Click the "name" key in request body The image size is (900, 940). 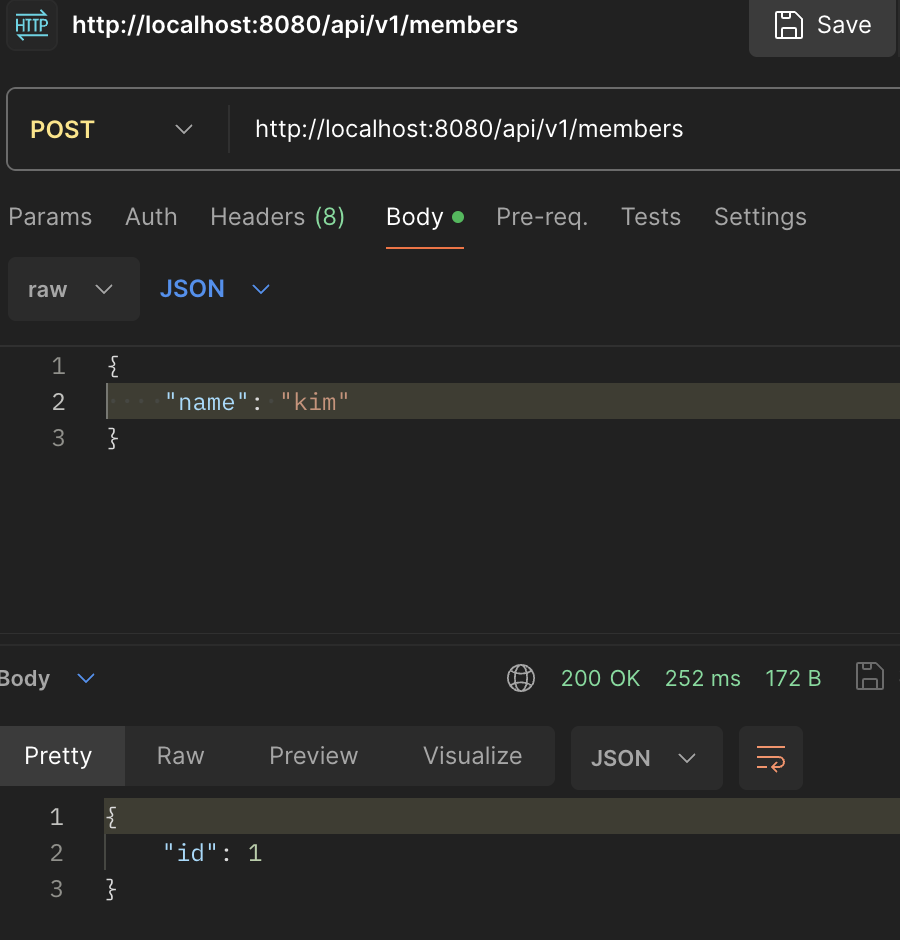206,402
